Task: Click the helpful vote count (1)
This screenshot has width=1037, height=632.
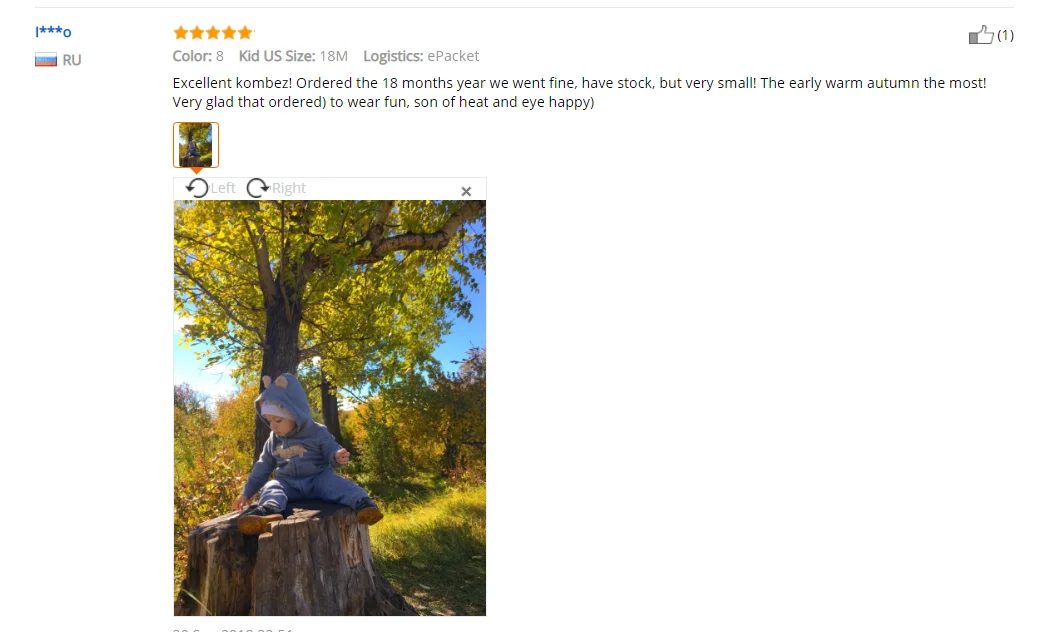Action: click(1005, 35)
